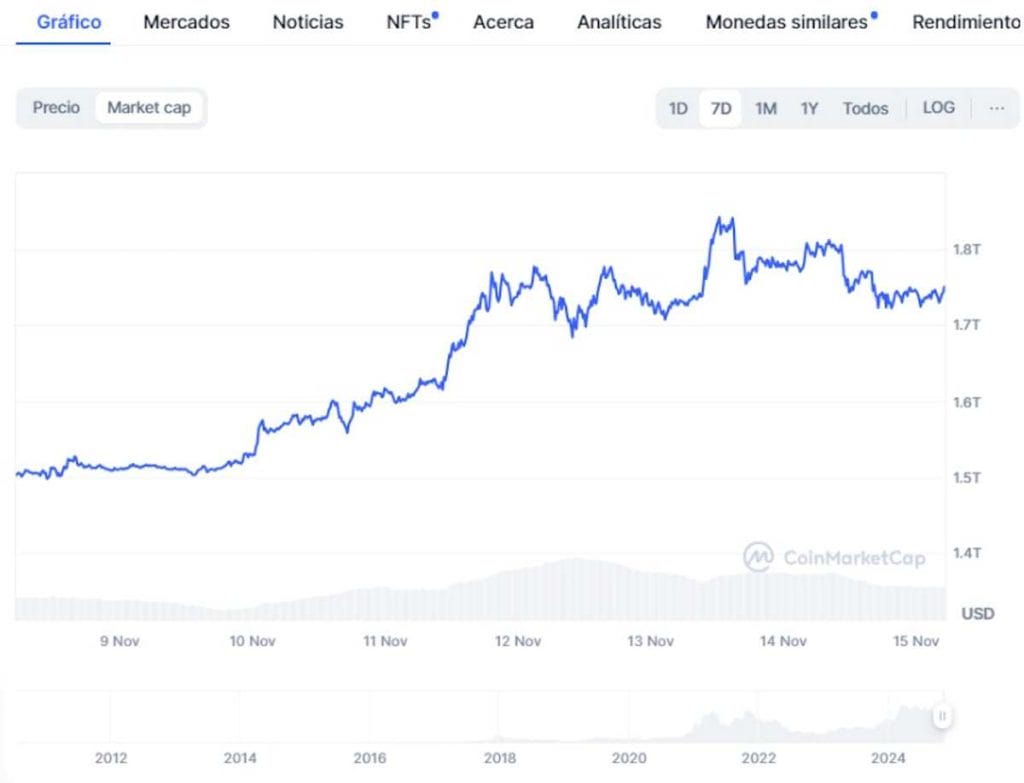Image resolution: width=1024 pixels, height=783 pixels.
Task: Show the 1D chart range
Action: (678, 107)
